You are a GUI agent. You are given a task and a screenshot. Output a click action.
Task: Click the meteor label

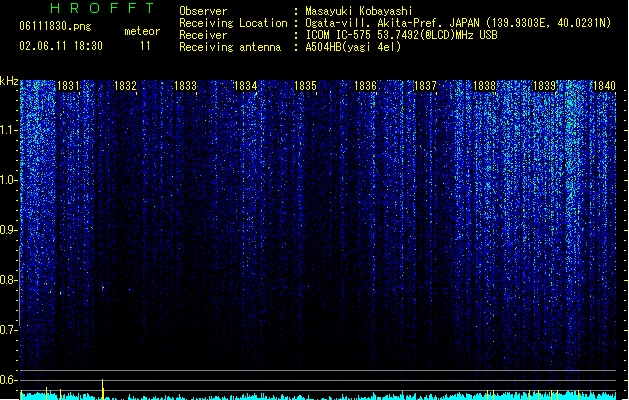pos(142,31)
